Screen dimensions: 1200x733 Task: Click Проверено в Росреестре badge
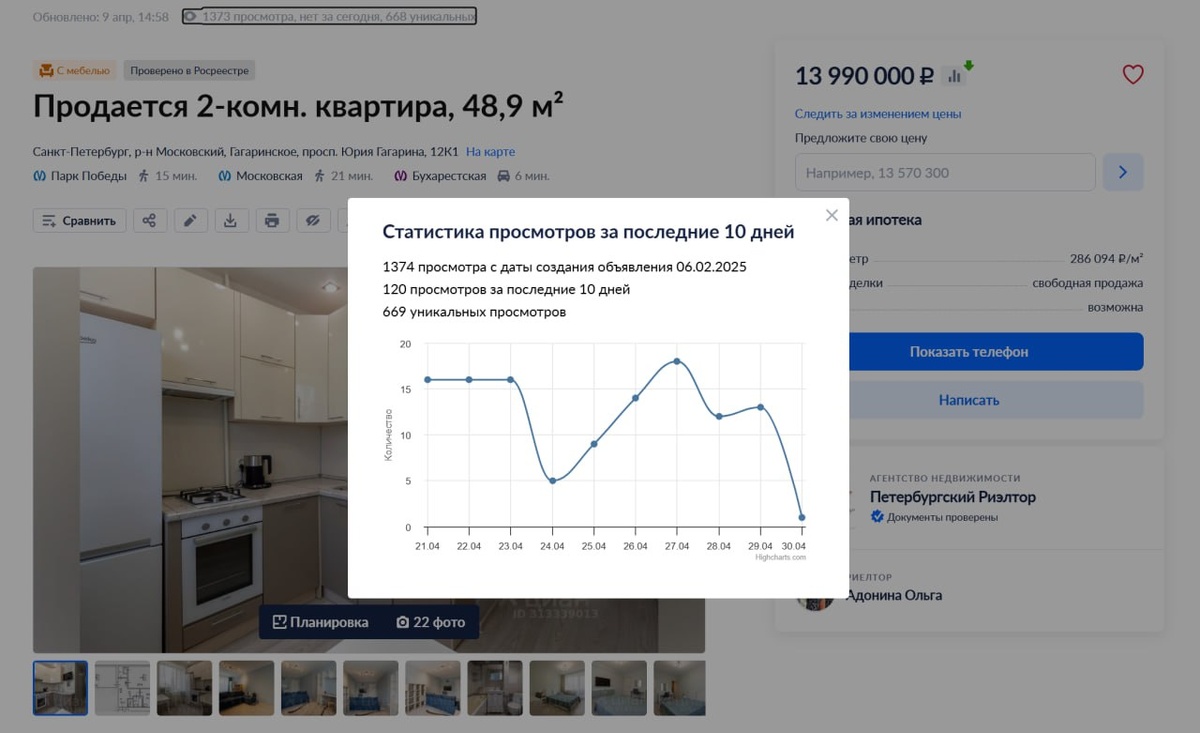click(190, 71)
